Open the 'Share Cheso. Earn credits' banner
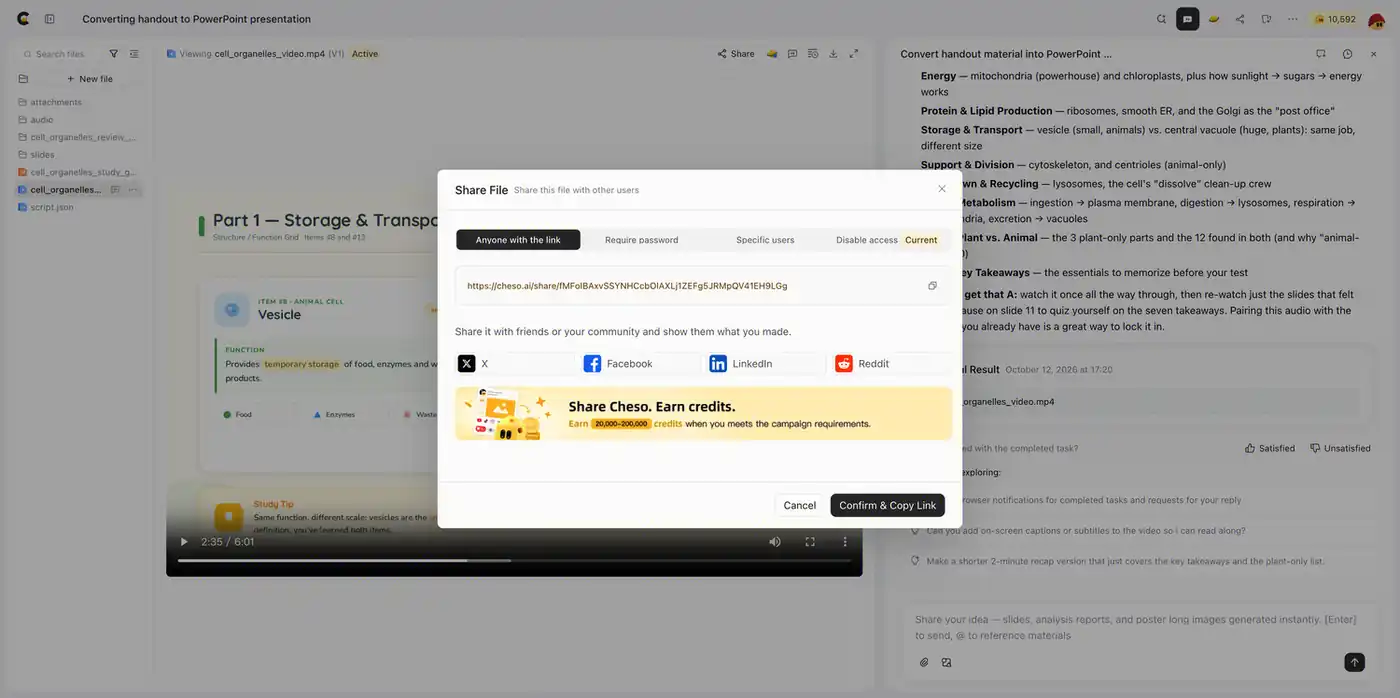This screenshot has height=698, width=1400. [704, 414]
